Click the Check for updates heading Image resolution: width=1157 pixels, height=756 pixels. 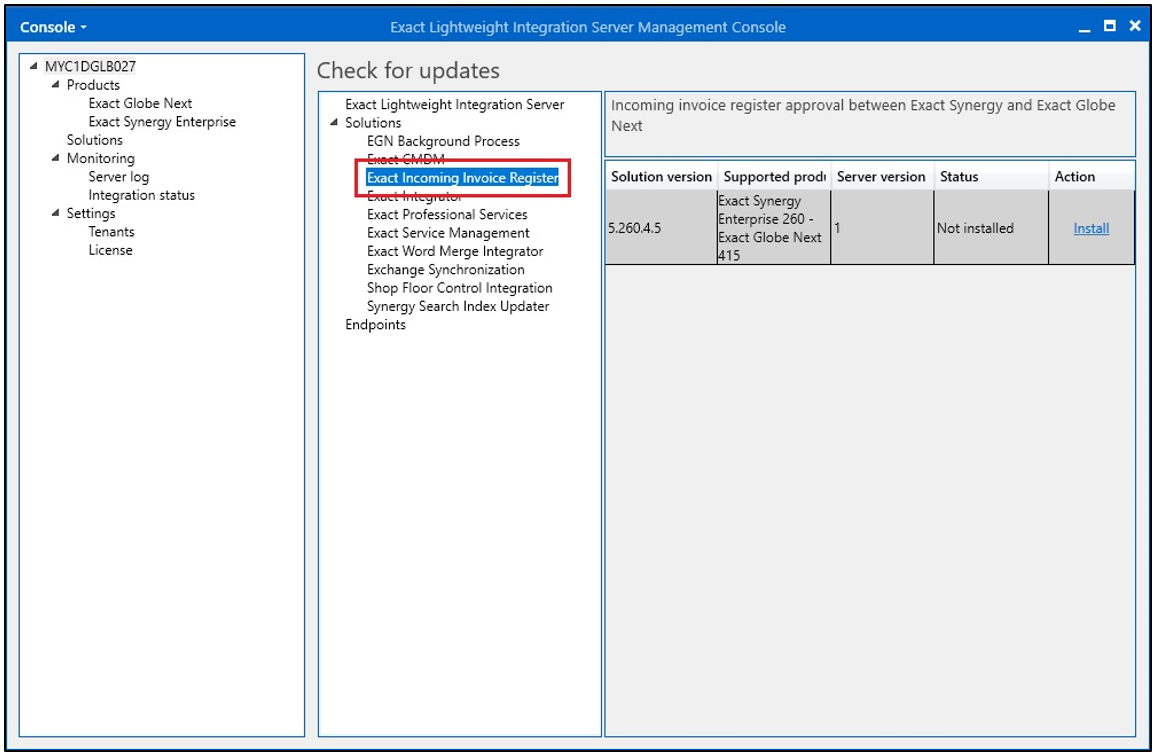coord(408,71)
